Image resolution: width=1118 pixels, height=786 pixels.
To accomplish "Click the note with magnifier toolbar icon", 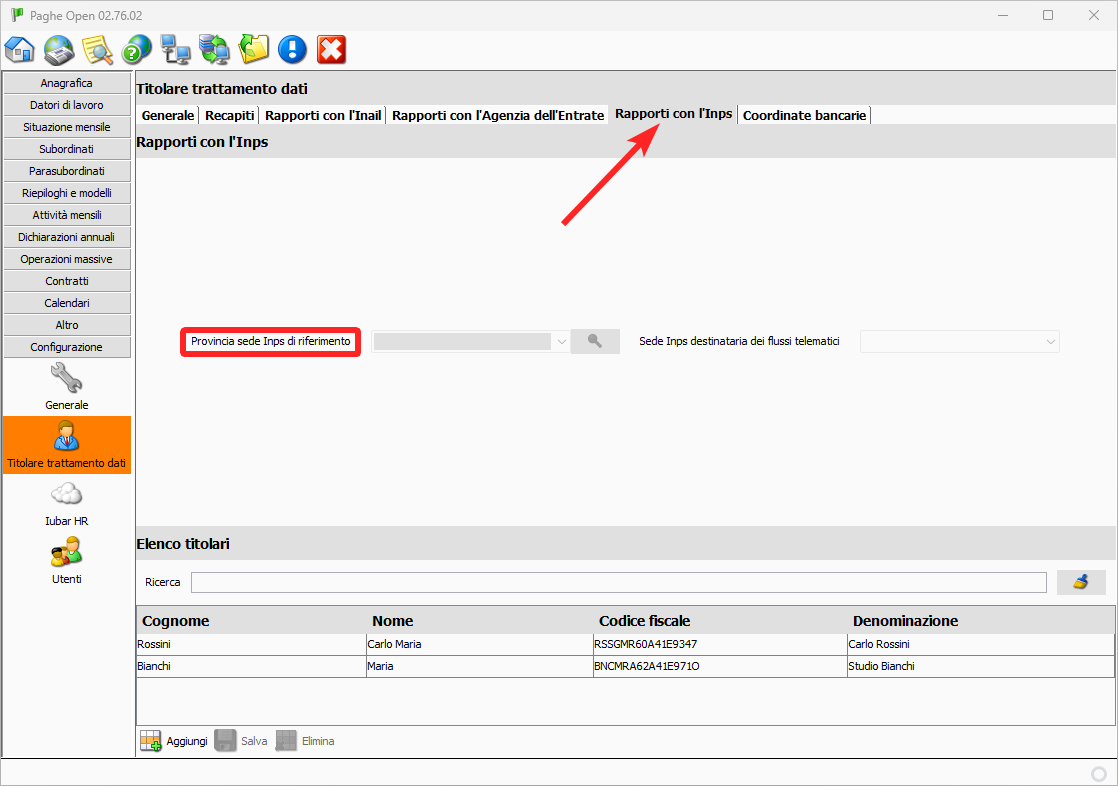I will pyautogui.click(x=98, y=49).
